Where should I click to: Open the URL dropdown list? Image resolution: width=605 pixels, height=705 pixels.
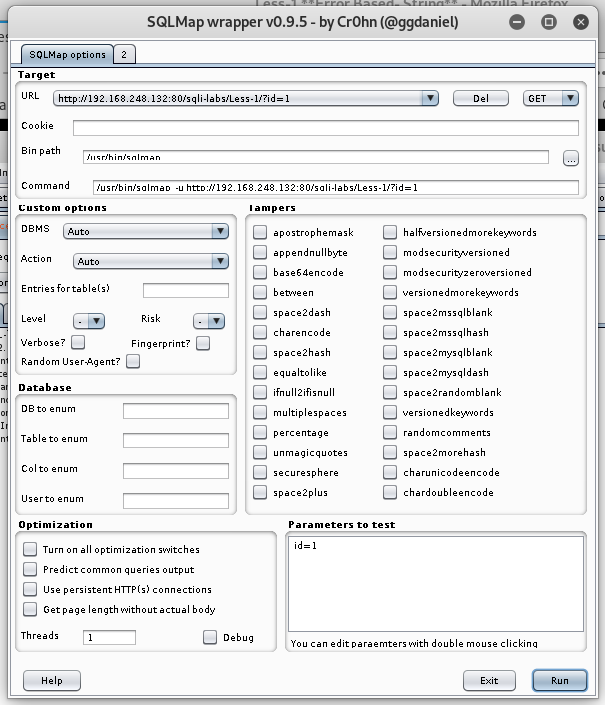430,98
